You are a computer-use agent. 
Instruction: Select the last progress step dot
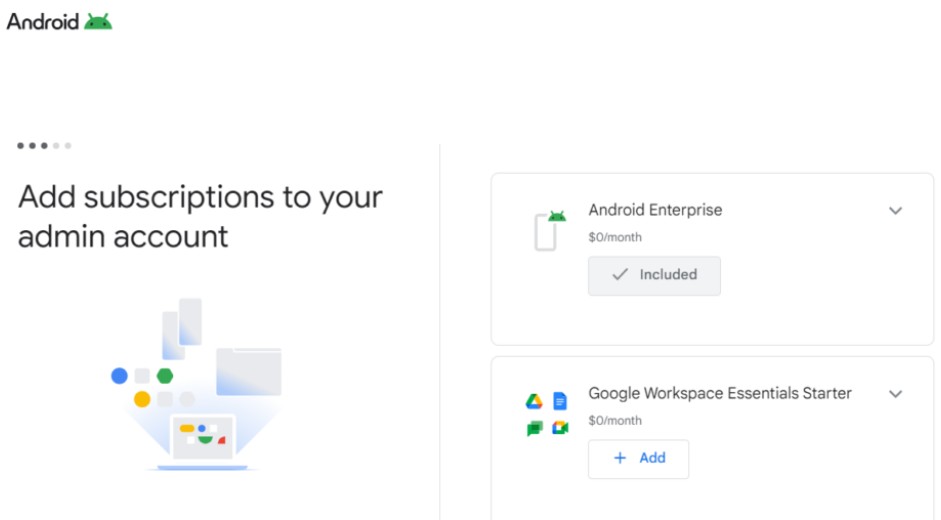[68, 145]
